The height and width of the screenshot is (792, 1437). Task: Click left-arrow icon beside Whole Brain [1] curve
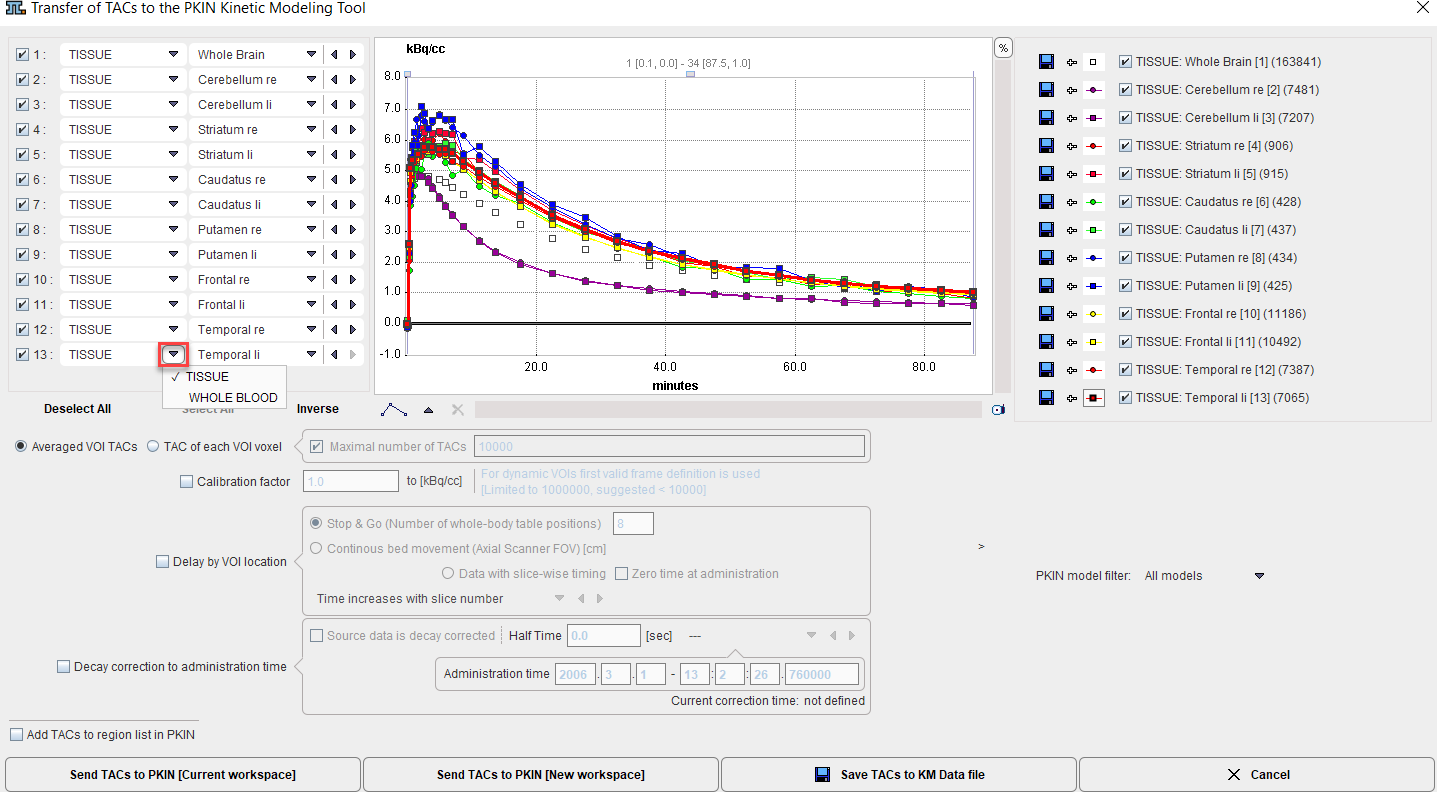(x=1073, y=62)
